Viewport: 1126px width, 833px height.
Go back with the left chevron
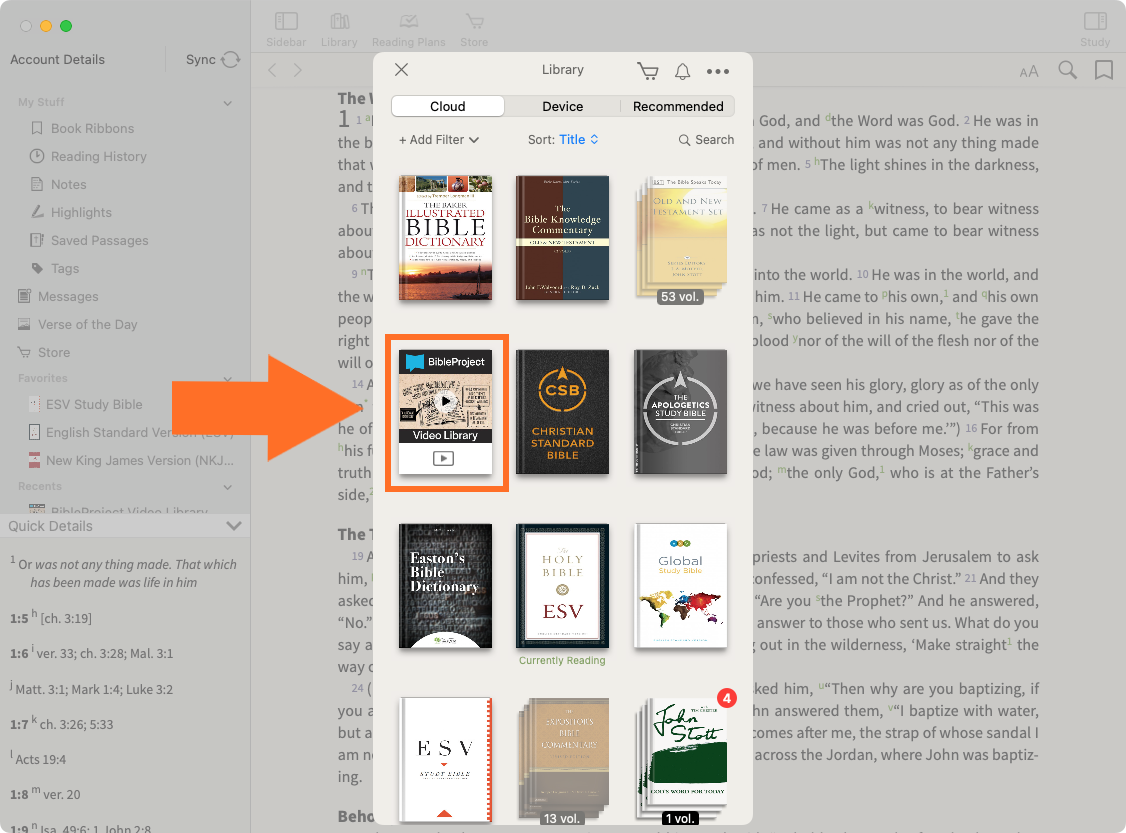[272, 70]
